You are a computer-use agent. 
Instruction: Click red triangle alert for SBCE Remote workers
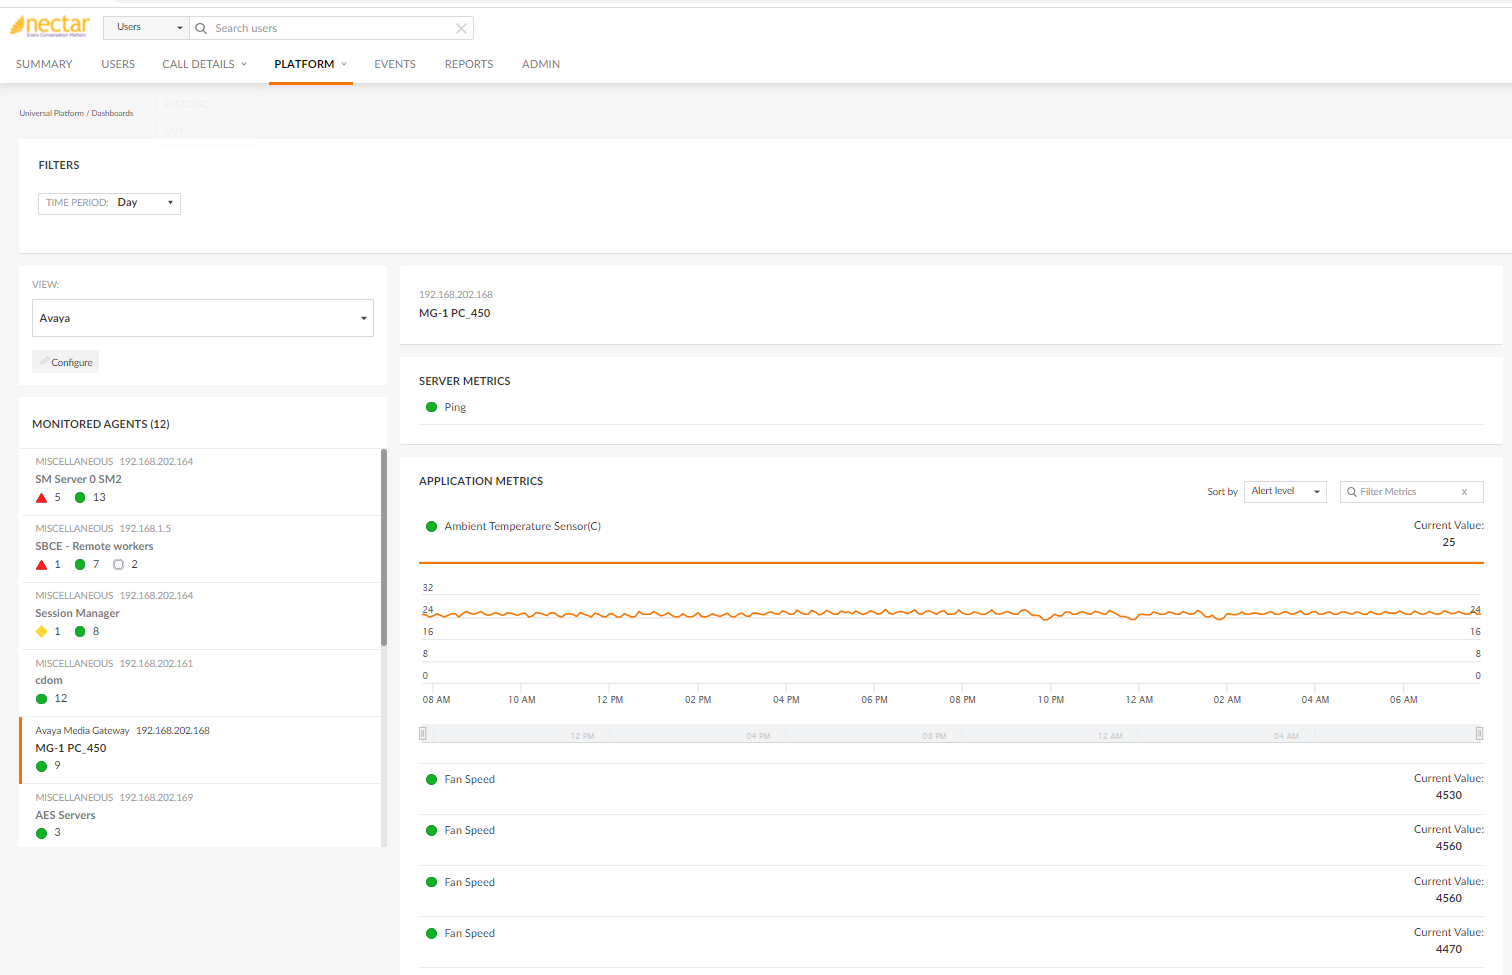(x=42, y=565)
